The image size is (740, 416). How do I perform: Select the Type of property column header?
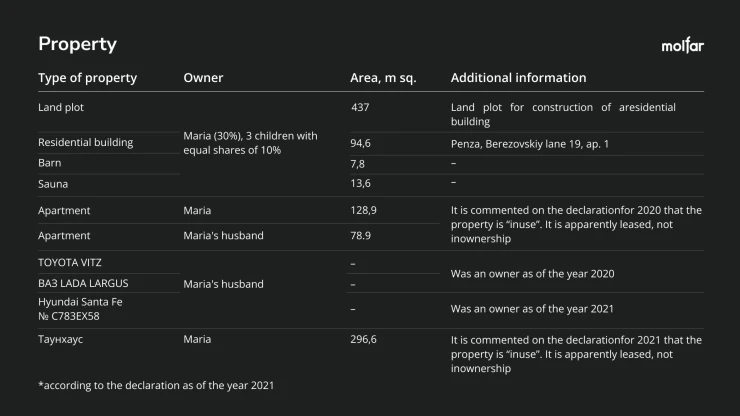coord(87,78)
